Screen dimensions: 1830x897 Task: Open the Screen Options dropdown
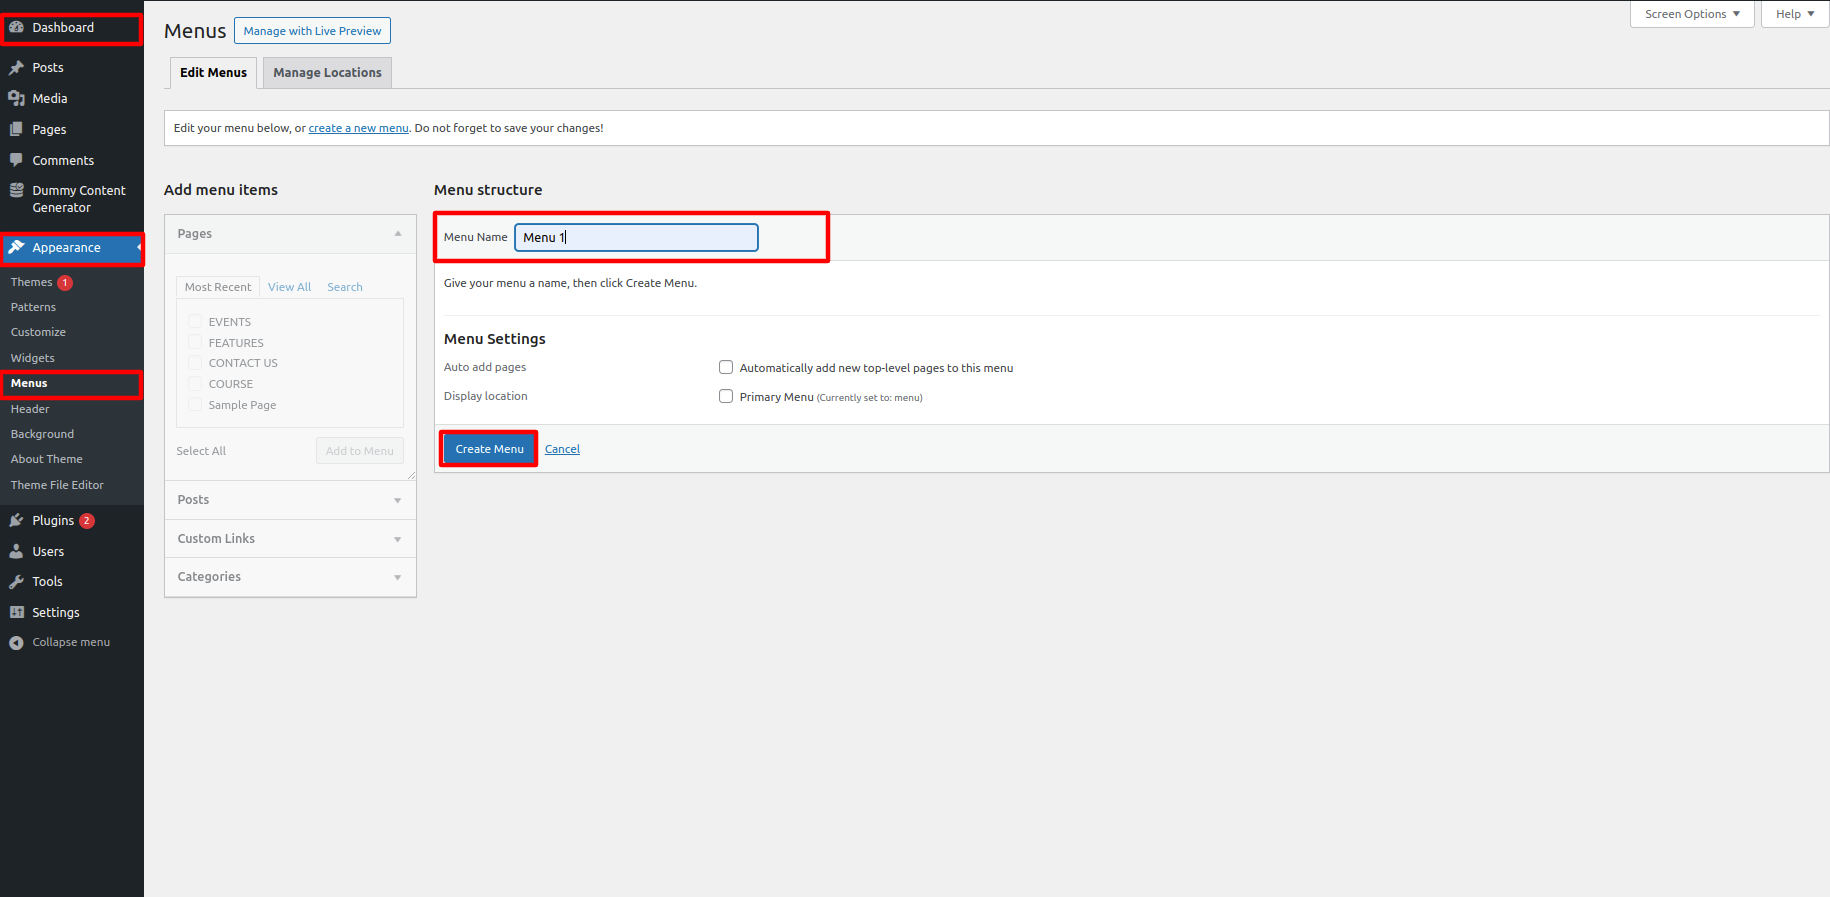1692,14
